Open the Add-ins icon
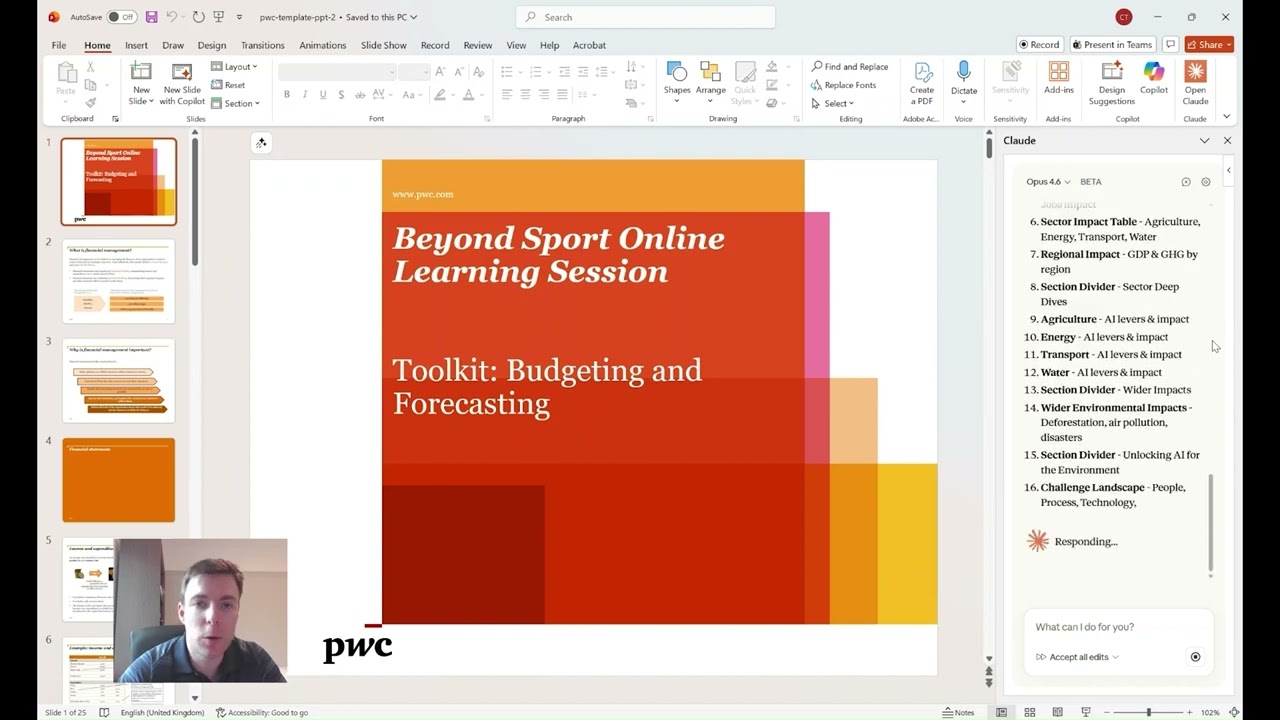Screen dimensions: 1280x720 pos(1059,73)
